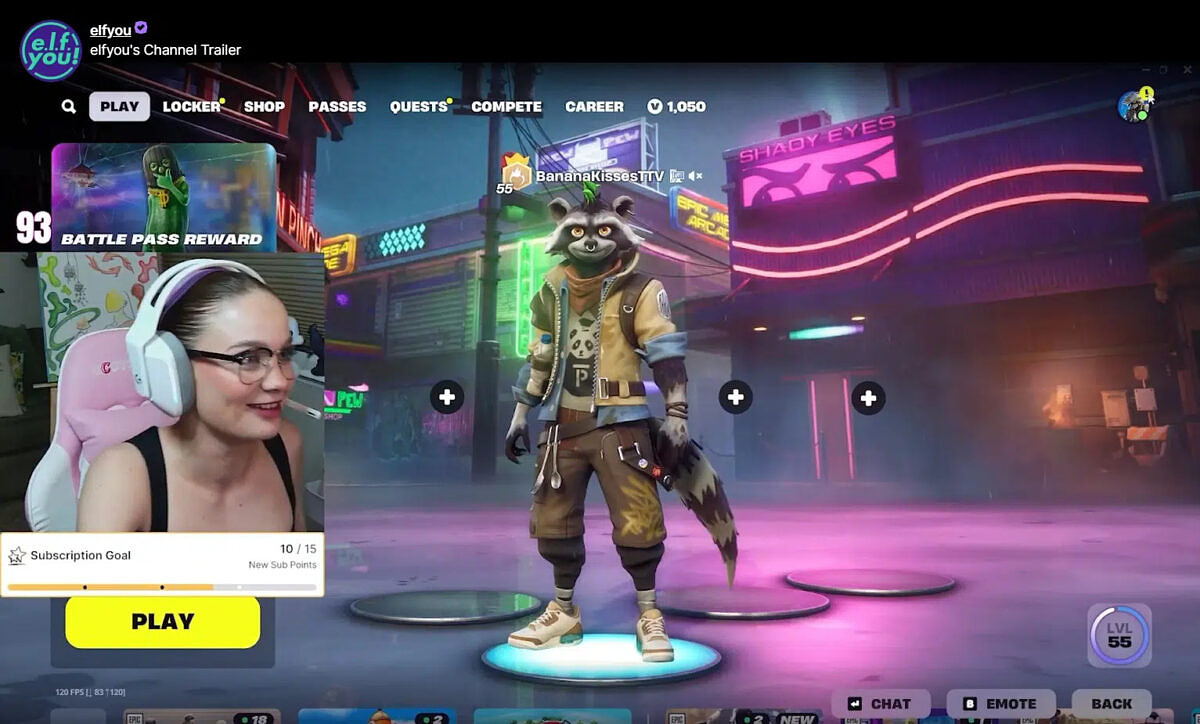The height and width of the screenshot is (724, 1200).
Task: Click the V-Bucks balance 1,050
Action: tap(676, 106)
